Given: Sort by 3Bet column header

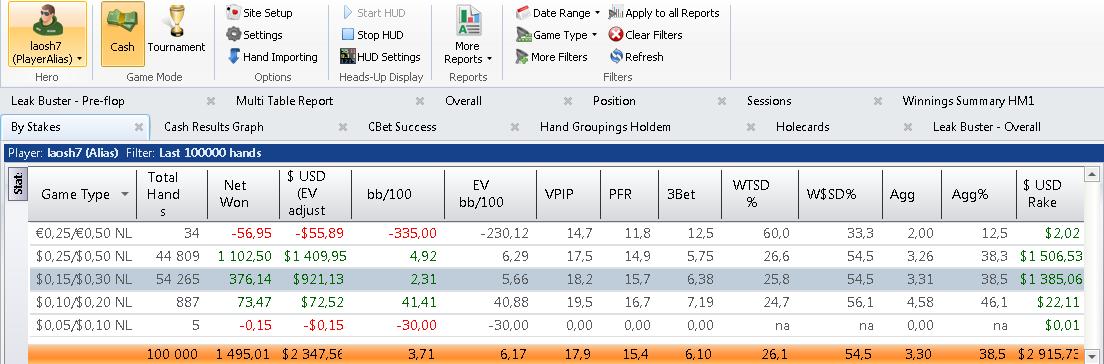Looking at the screenshot, I should (x=689, y=194).
